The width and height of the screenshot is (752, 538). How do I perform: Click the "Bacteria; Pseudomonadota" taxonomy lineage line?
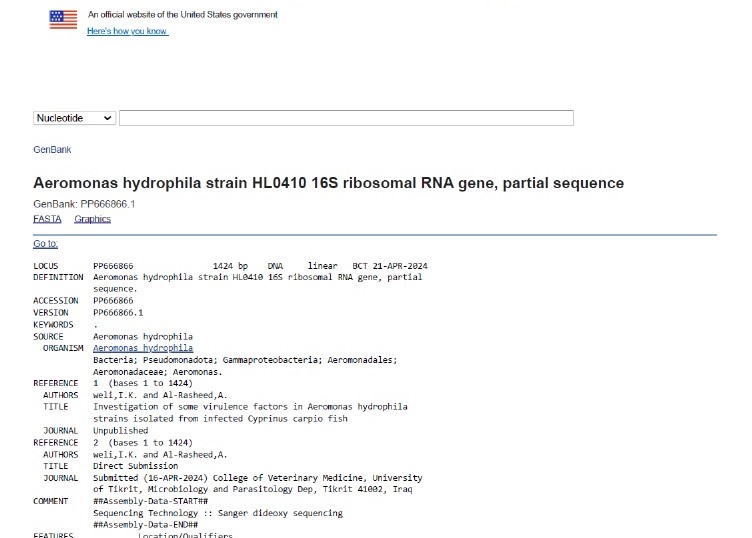pos(245,360)
